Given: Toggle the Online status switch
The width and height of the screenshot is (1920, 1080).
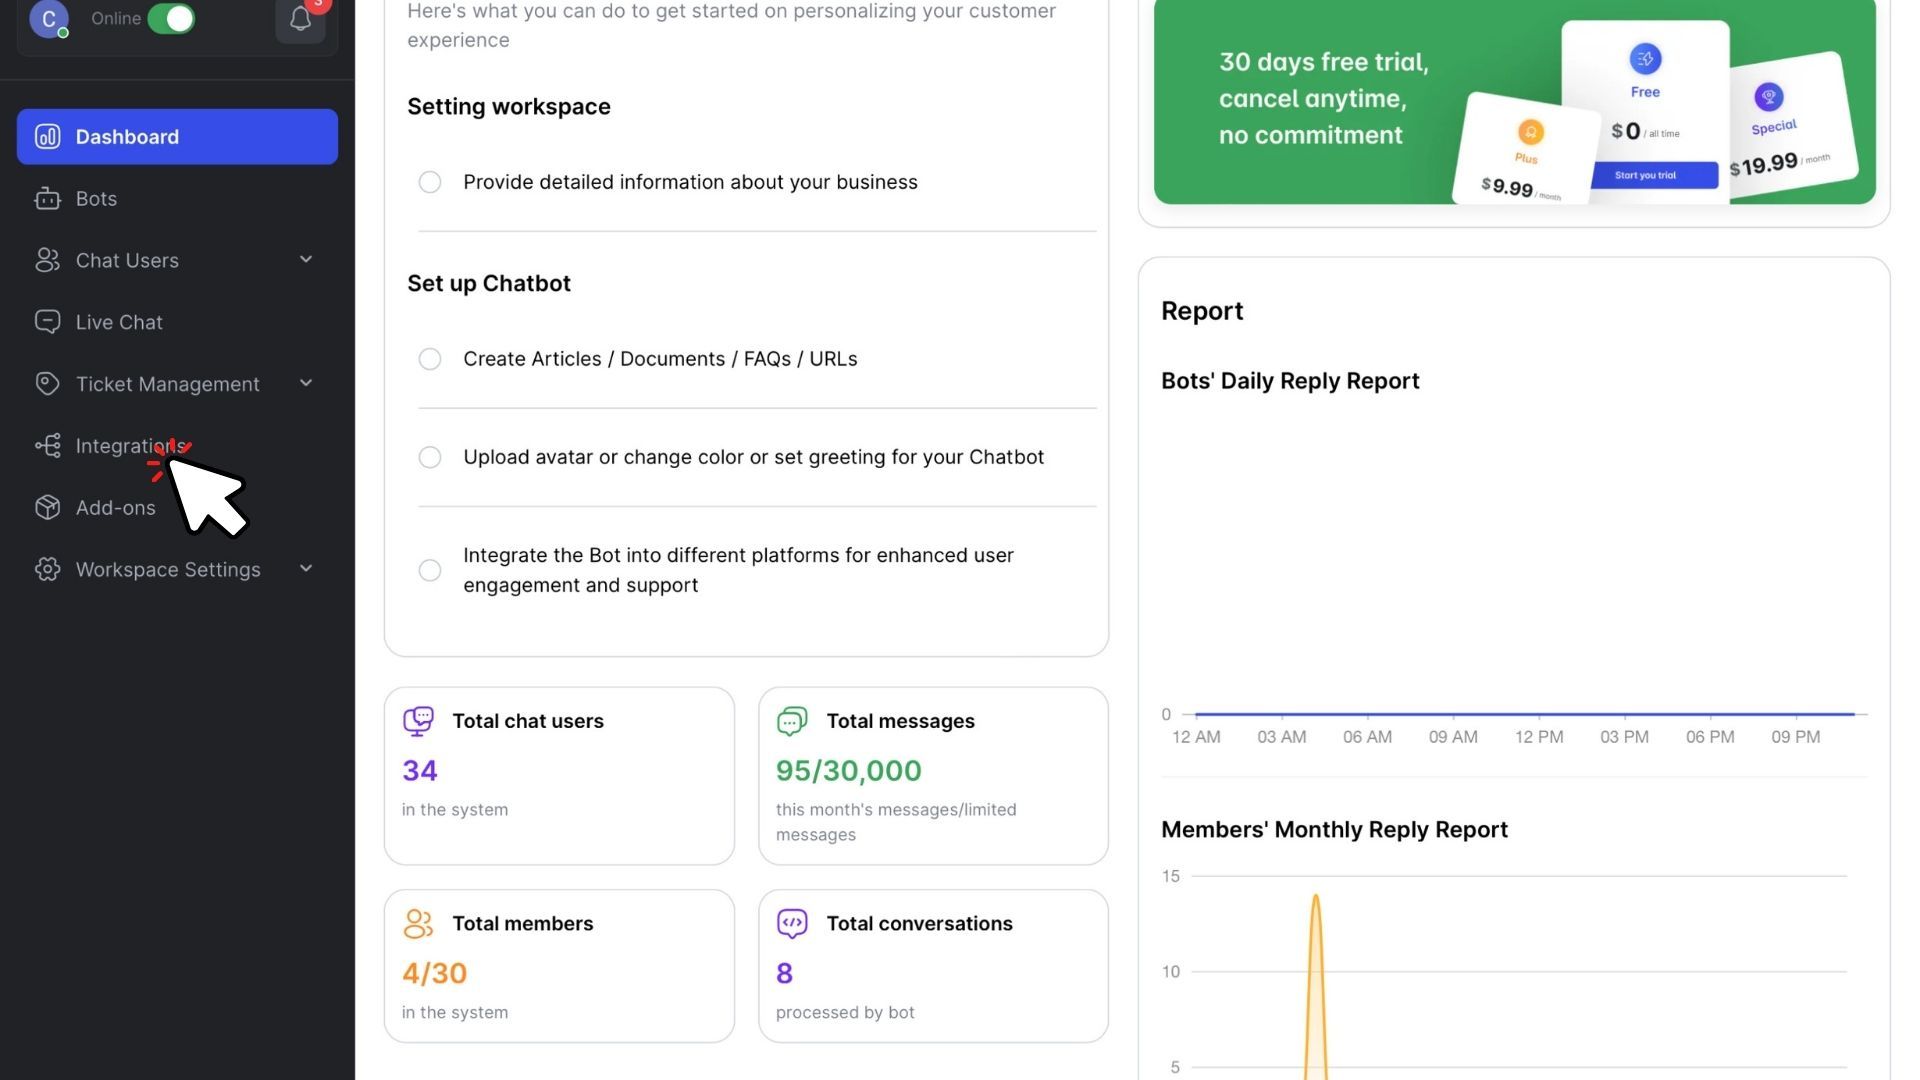Looking at the screenshot, I should (171, 19).
